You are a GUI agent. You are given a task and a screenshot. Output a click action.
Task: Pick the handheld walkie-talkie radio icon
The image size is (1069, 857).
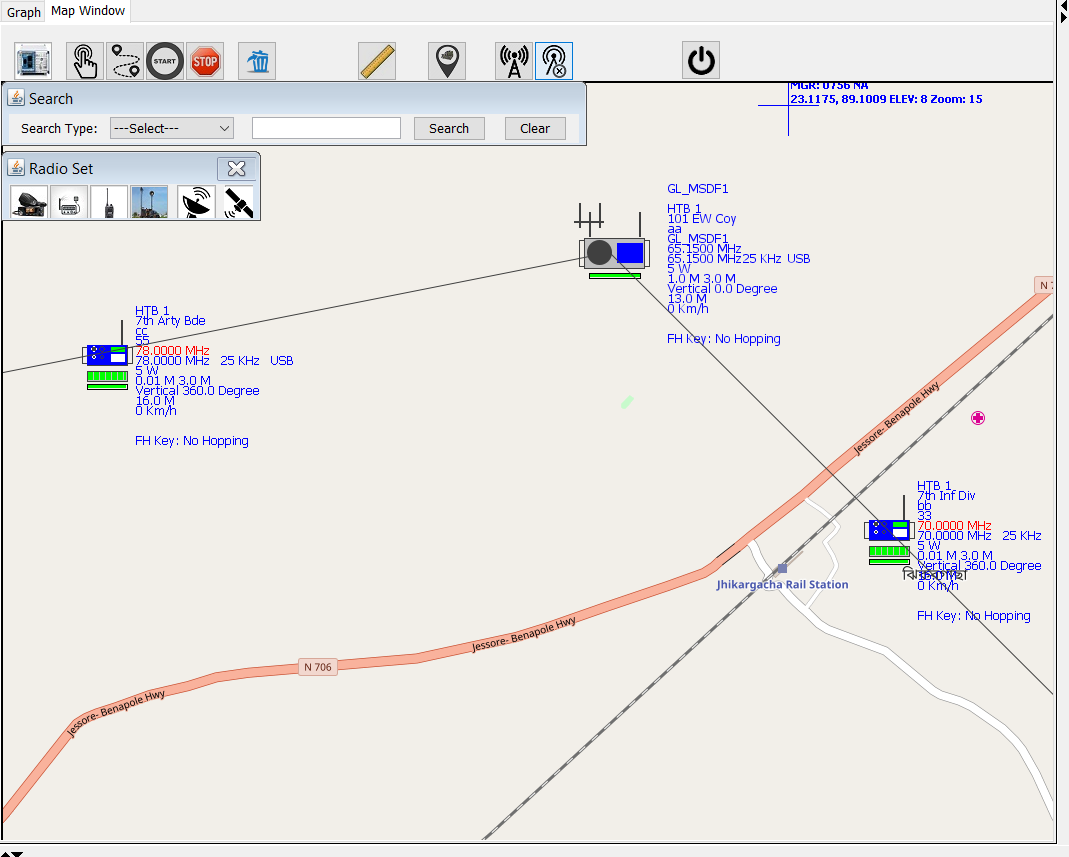point(109,202)
